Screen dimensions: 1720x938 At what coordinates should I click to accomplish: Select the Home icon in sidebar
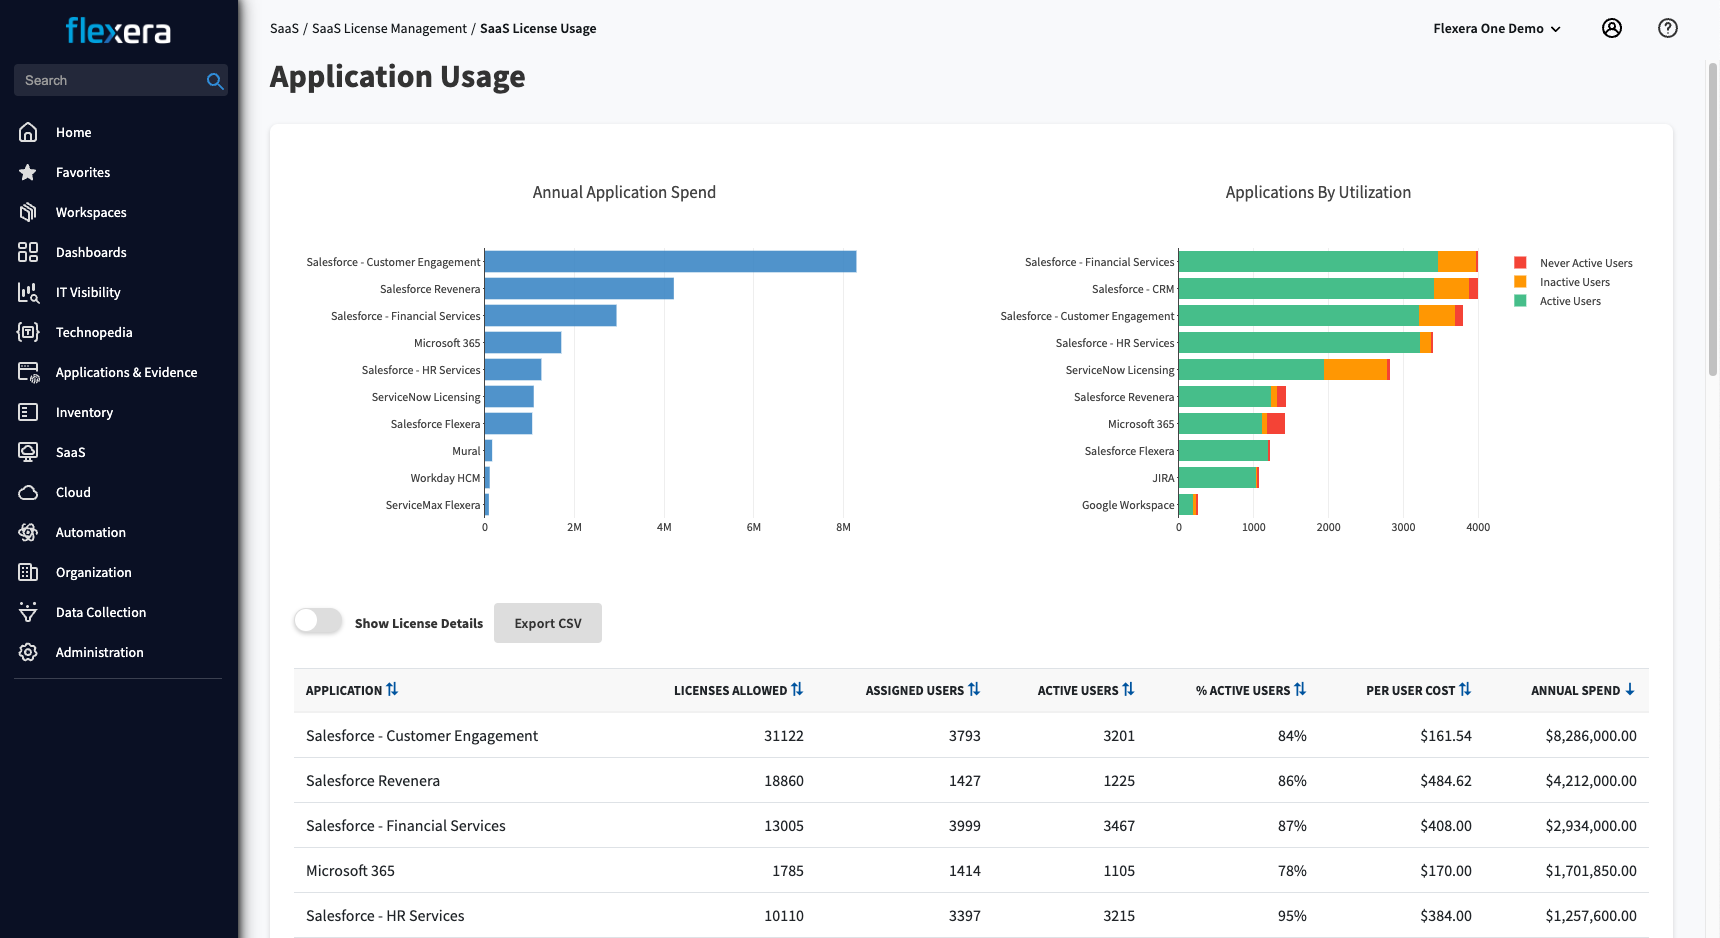[28, 132]
